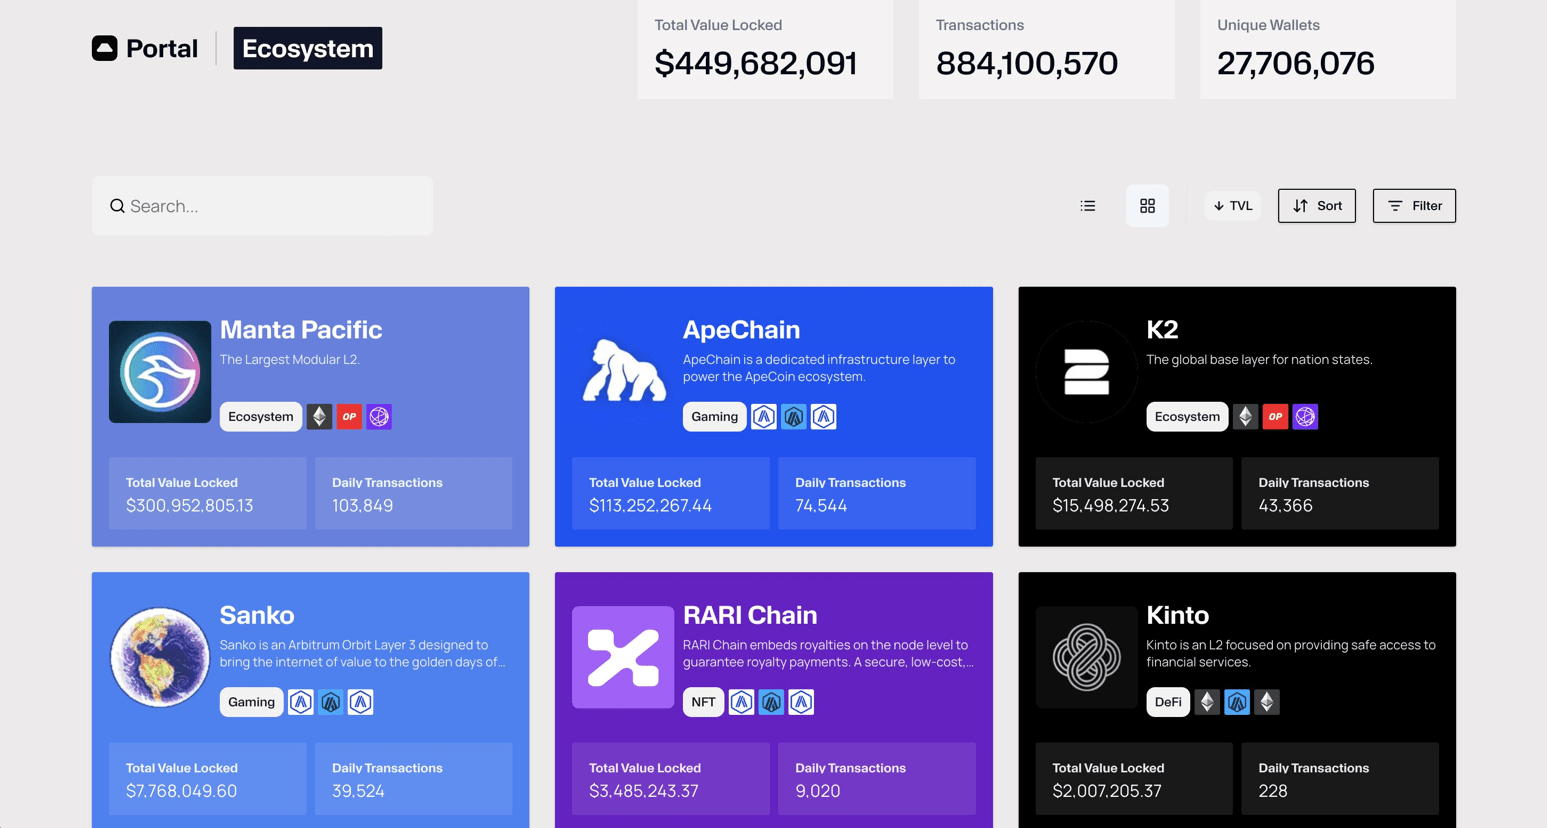
Task: Click blue Arbitrum icon on RARI Chain card
Action: pyautogui.click(x=771, y=702)
